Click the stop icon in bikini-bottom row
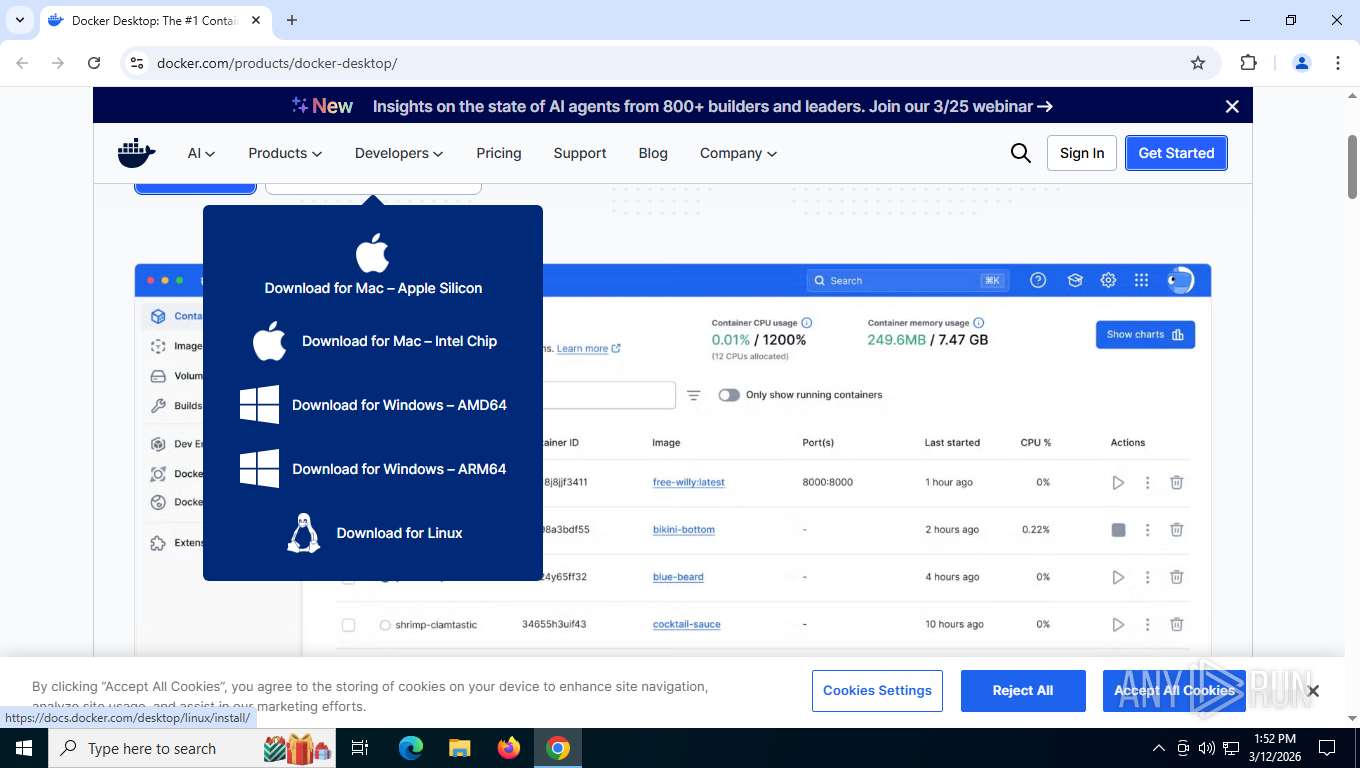1360x768 pixels. coord(1118,530)
